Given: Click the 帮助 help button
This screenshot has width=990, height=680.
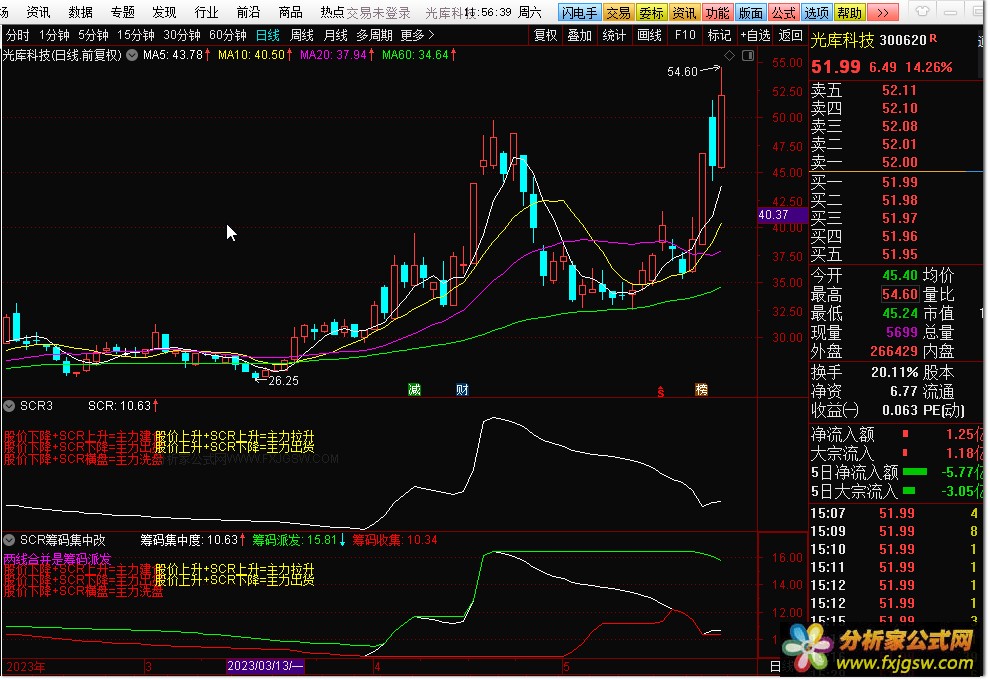Looking at the screenshot, I should pyautogui.click(x=849, y=13).
